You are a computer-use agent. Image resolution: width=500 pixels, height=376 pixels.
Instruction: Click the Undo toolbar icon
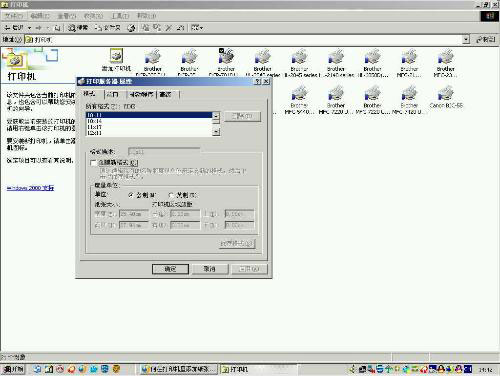point(180,28)
